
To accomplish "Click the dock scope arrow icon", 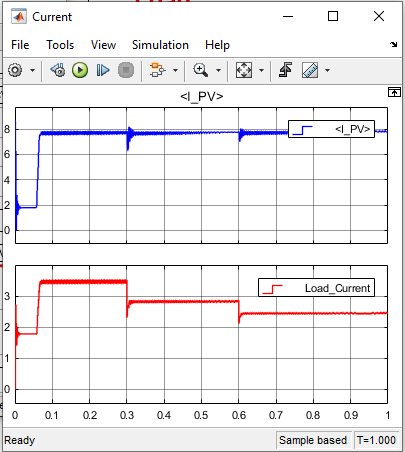I will coord(394,44).
